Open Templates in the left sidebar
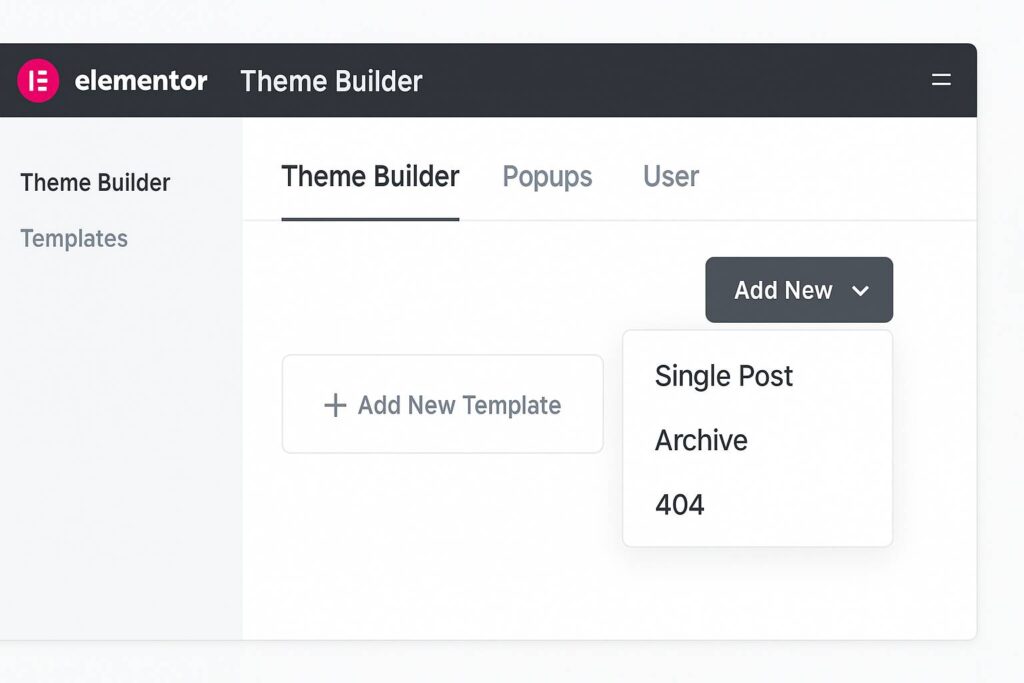The height and width of the screenshot is (683, 1024). pos(74,238)
